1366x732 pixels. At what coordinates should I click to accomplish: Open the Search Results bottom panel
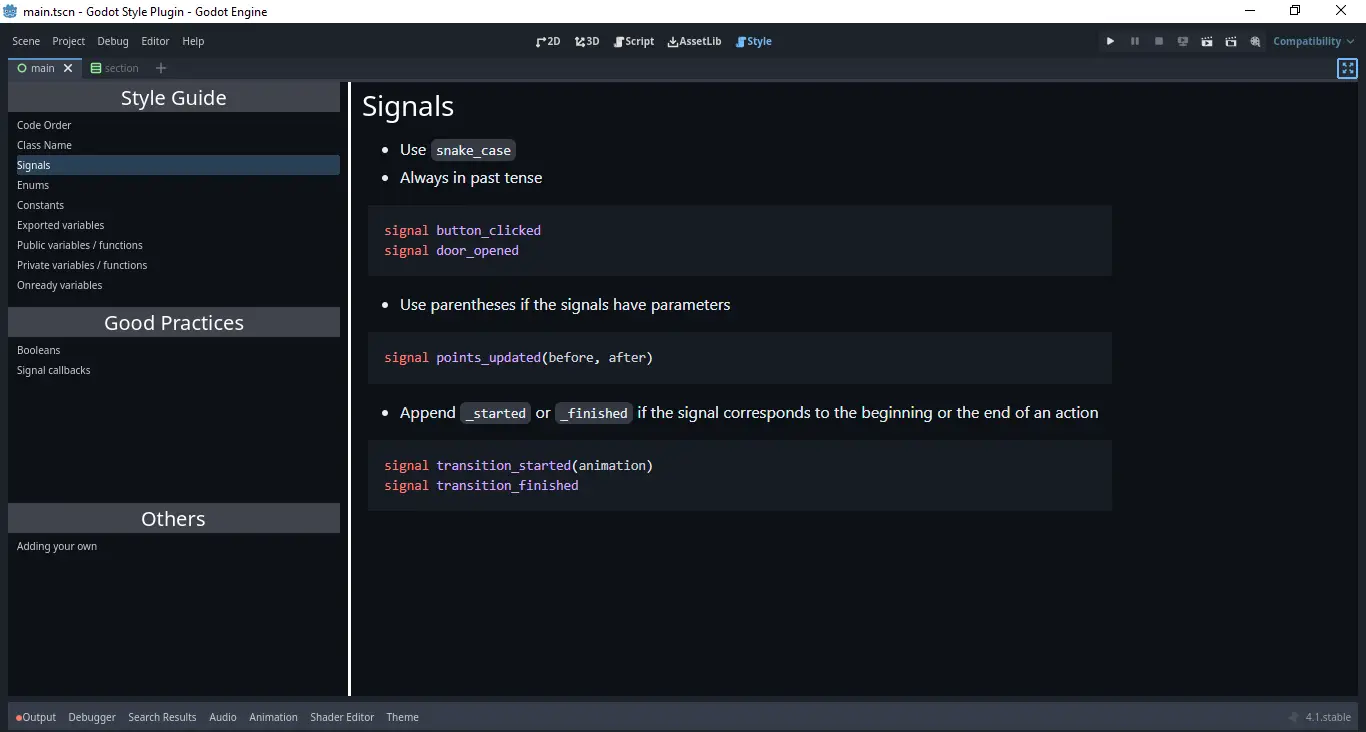(x=162, y=717)
